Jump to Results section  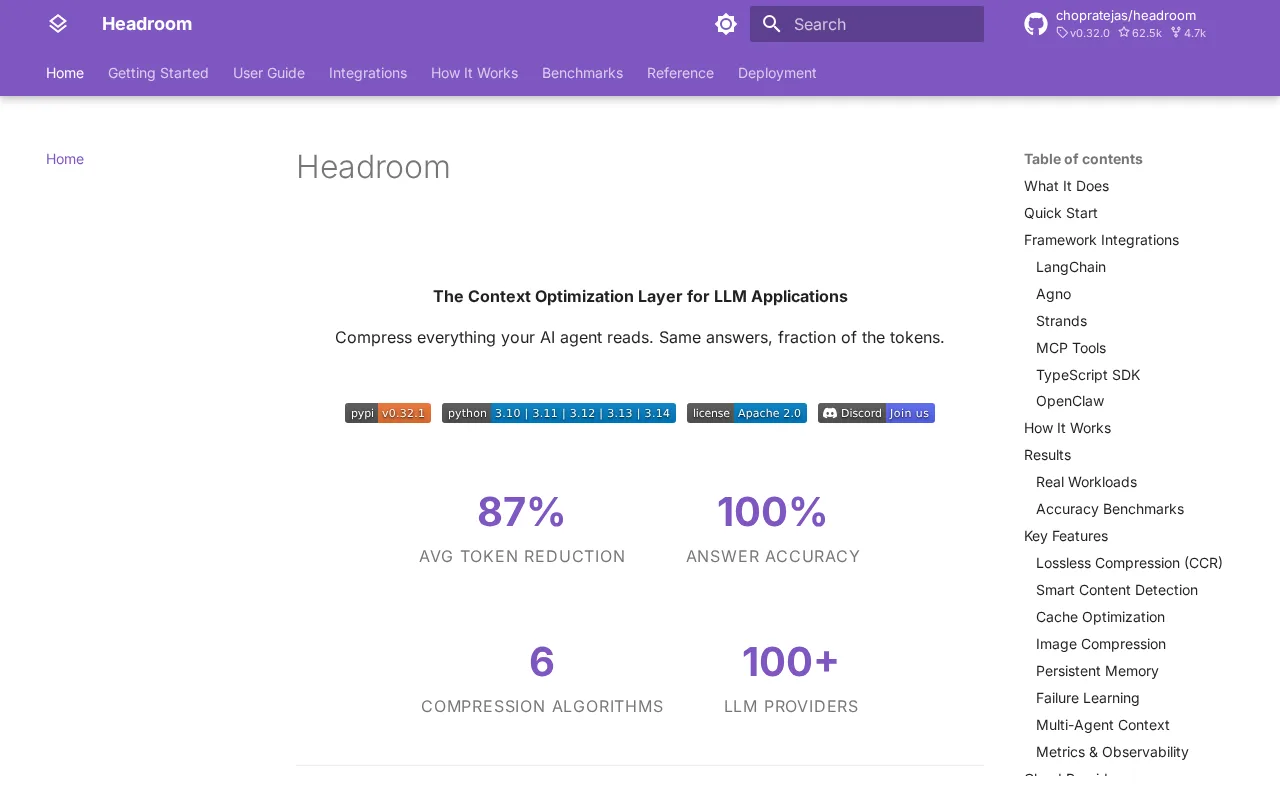tap(1047, 455)
